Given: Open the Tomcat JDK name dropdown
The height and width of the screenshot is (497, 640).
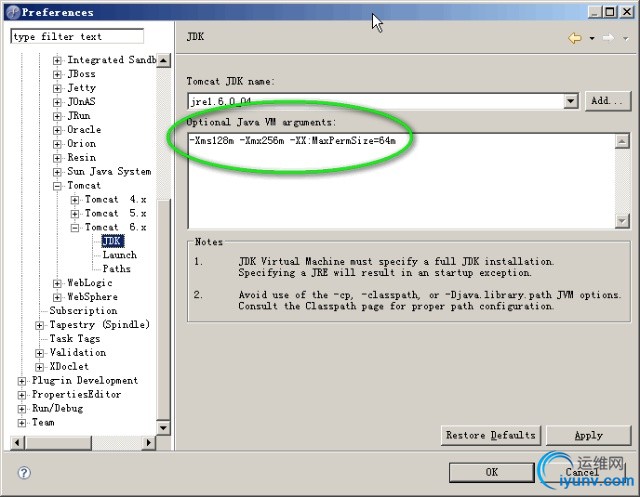Looking at the screenshot, I should pos(571,101).
